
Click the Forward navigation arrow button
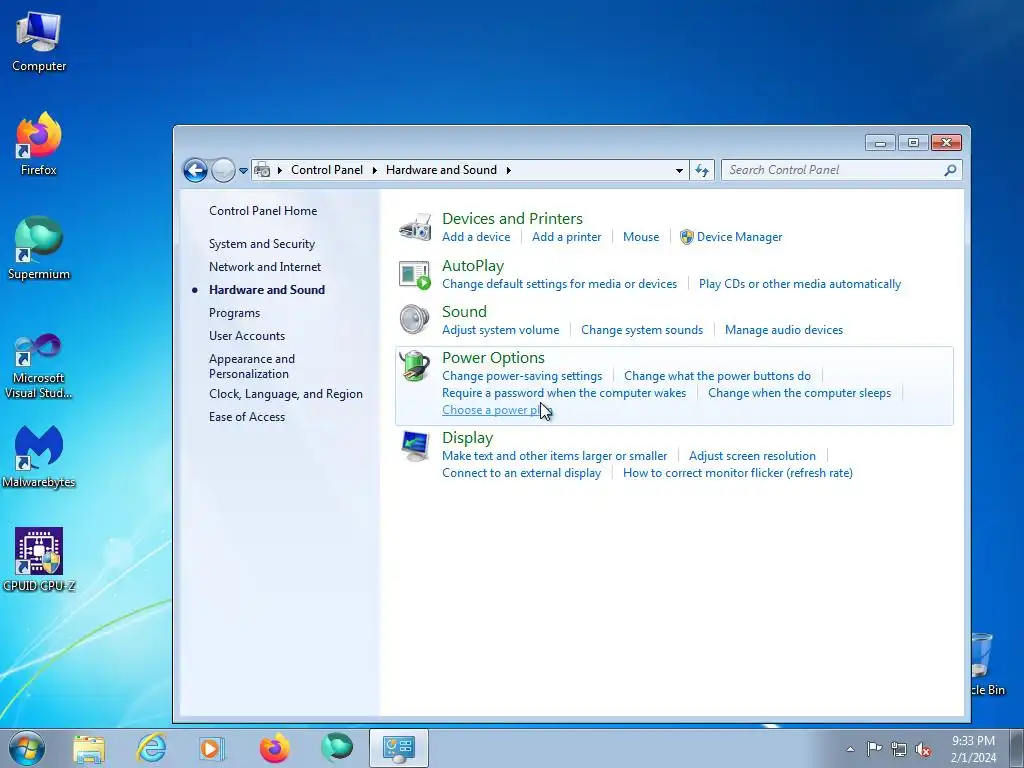pyautogui.click(x=223, y=170)
